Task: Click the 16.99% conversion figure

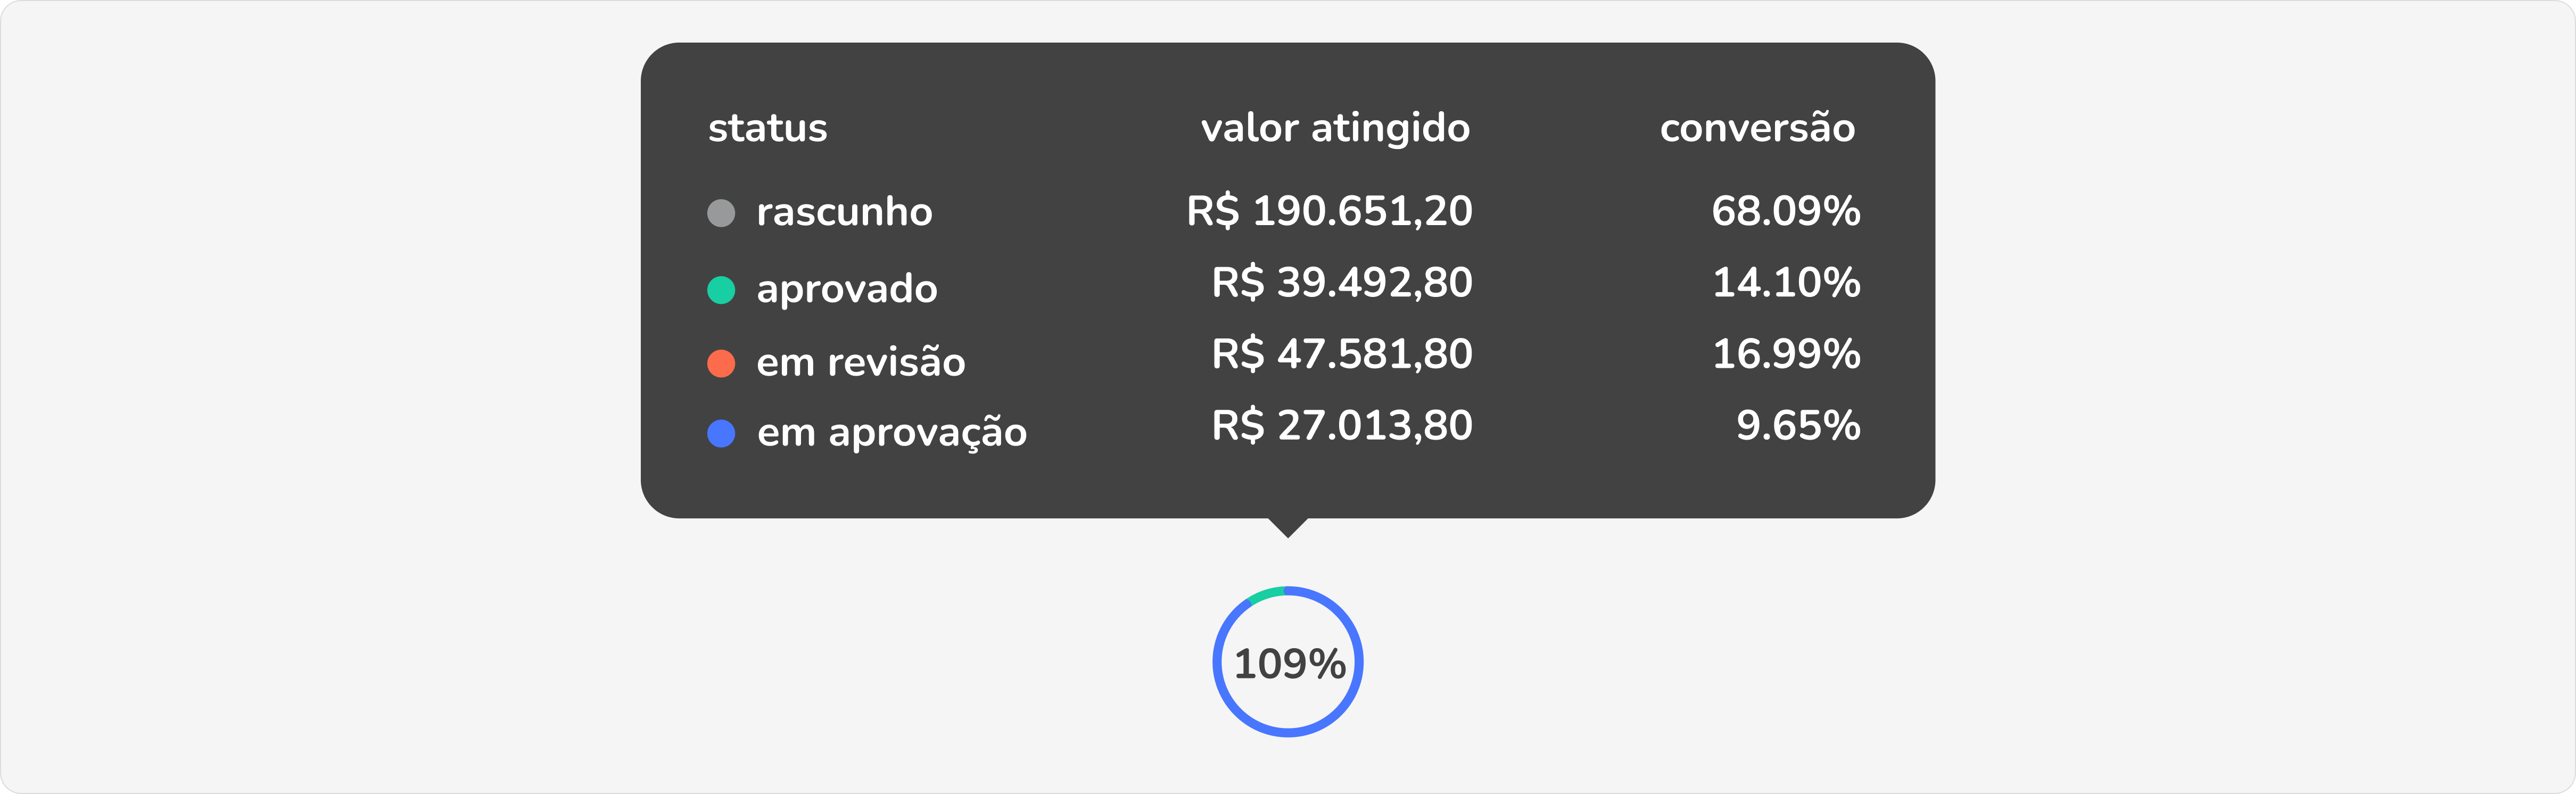Action: point(1786,354)
